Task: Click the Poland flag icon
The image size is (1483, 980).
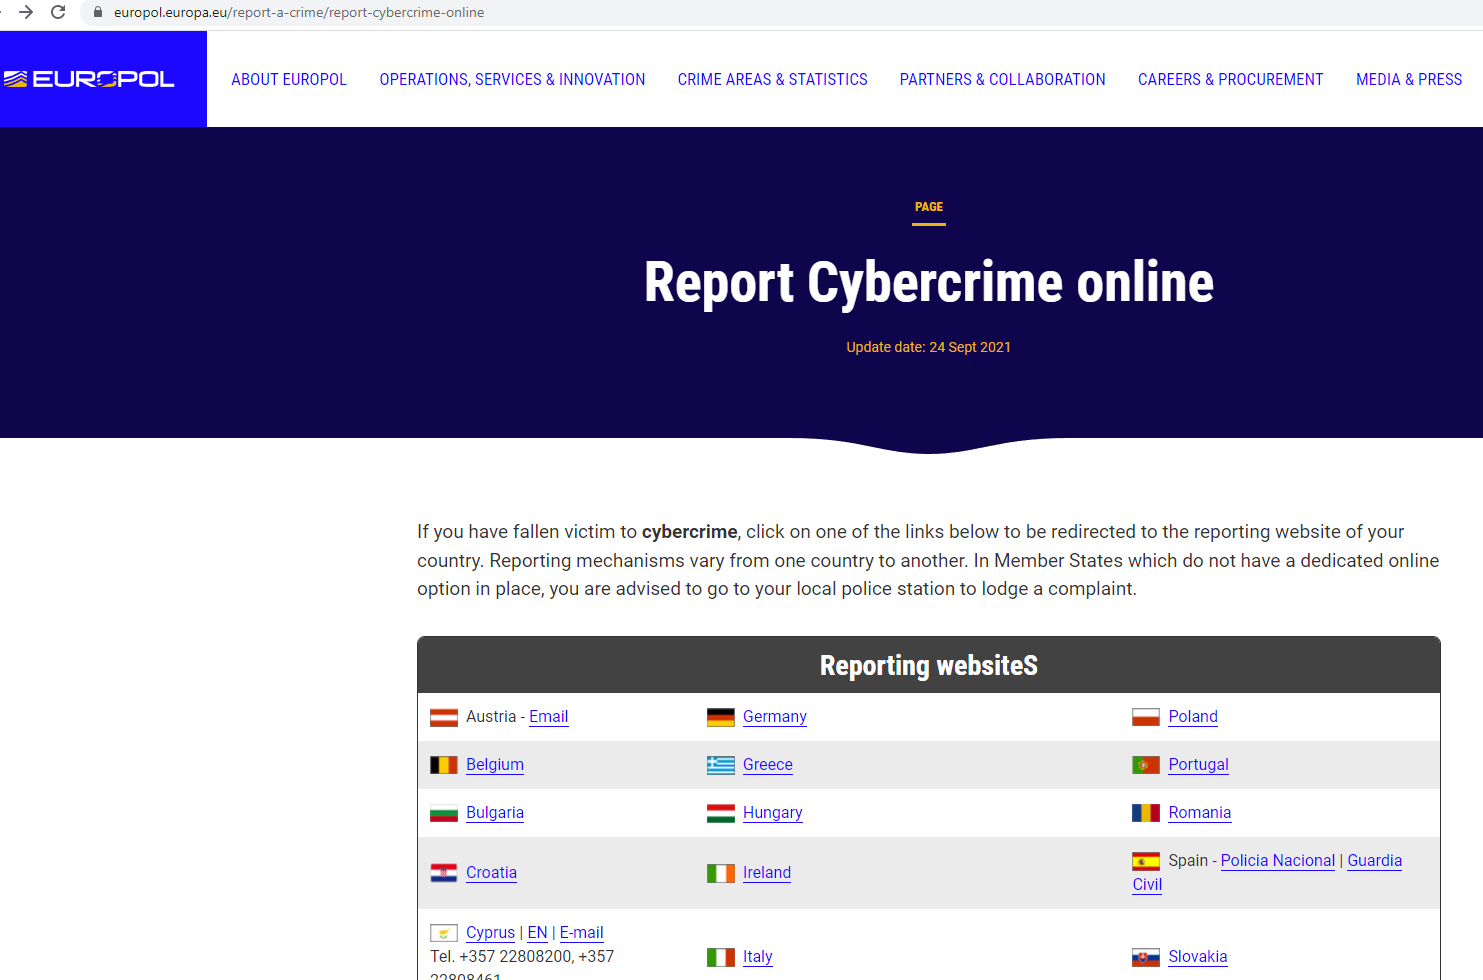Action: tap(1146, 717)
